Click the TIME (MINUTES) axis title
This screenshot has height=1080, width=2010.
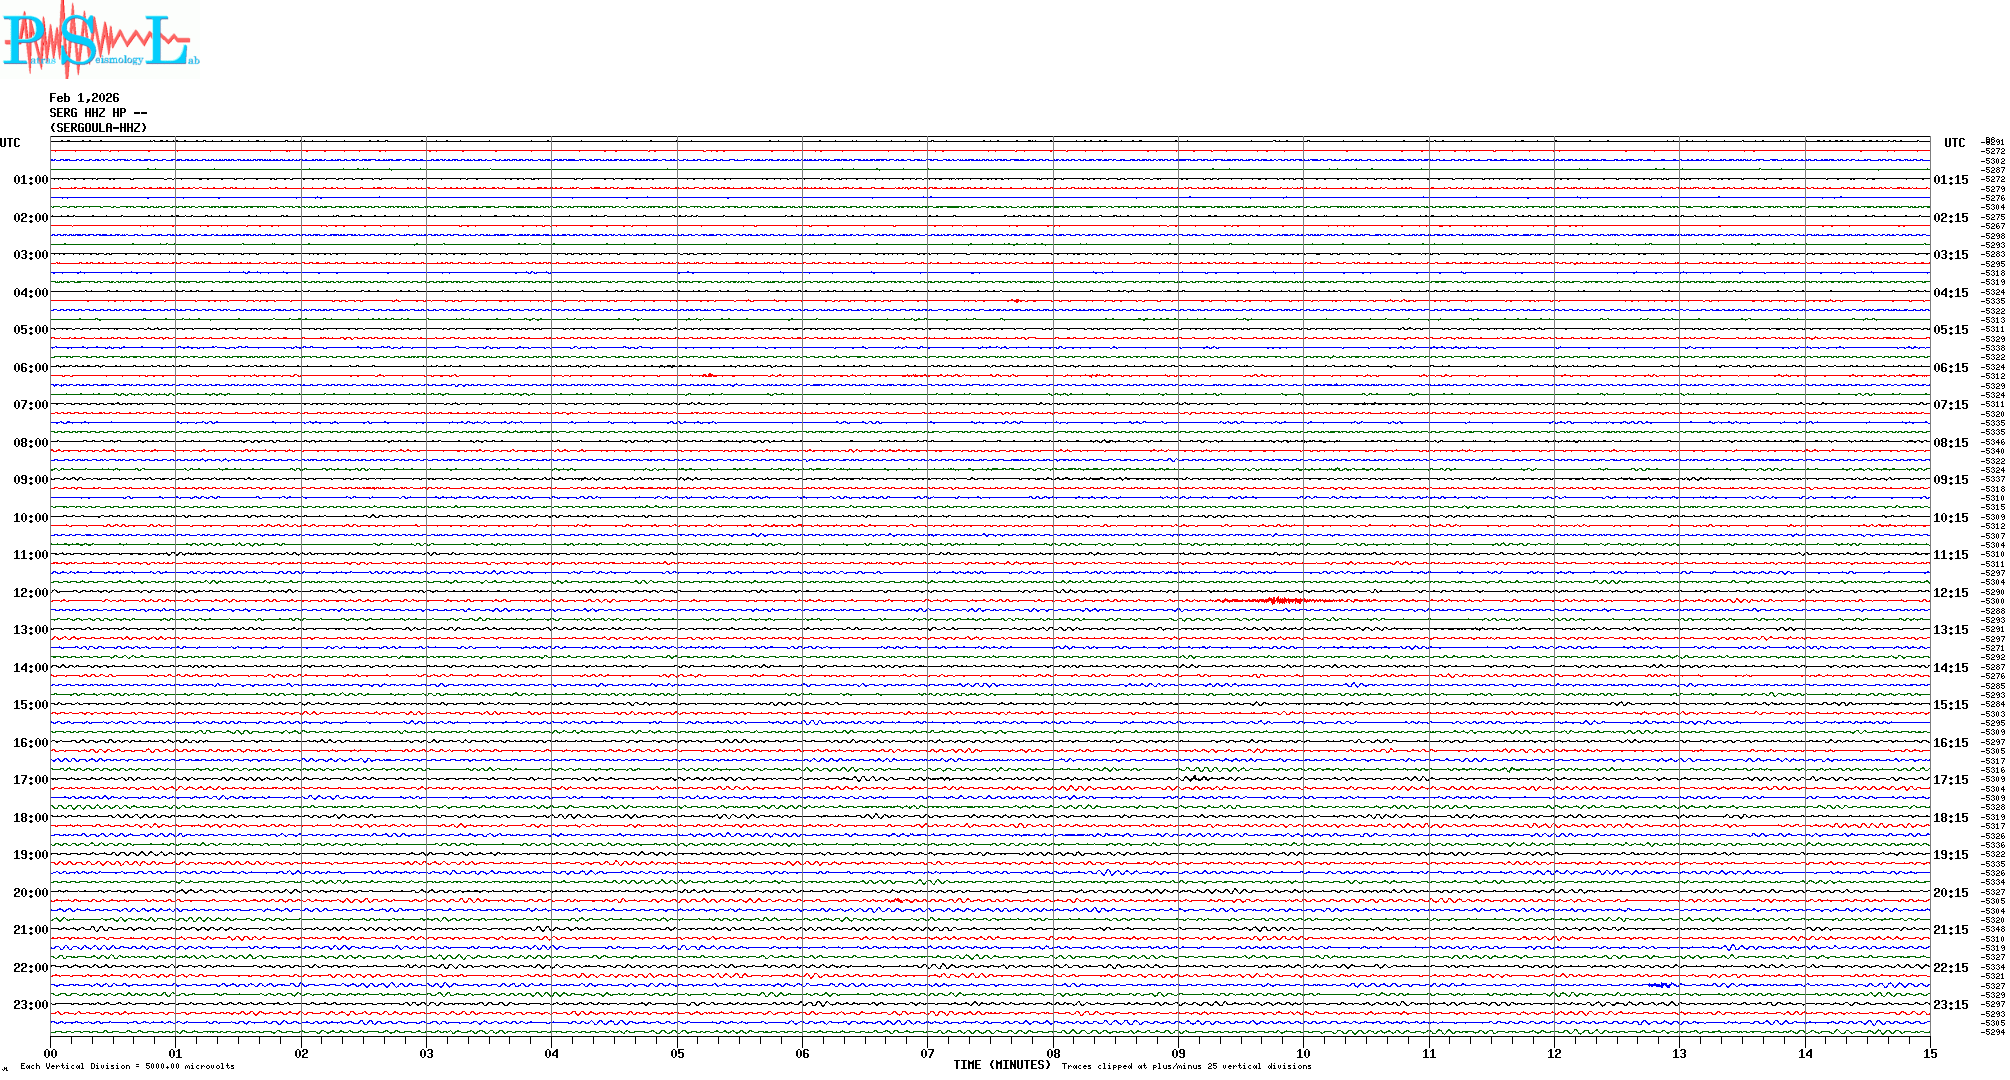1001,1065
